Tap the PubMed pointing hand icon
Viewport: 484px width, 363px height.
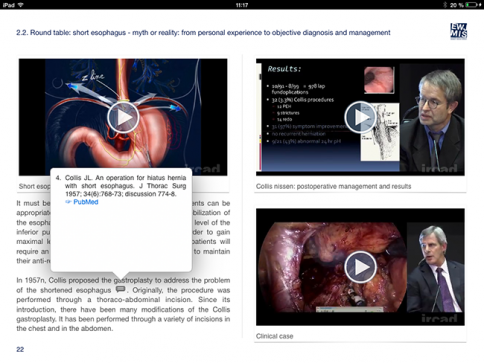pos(68,202)
